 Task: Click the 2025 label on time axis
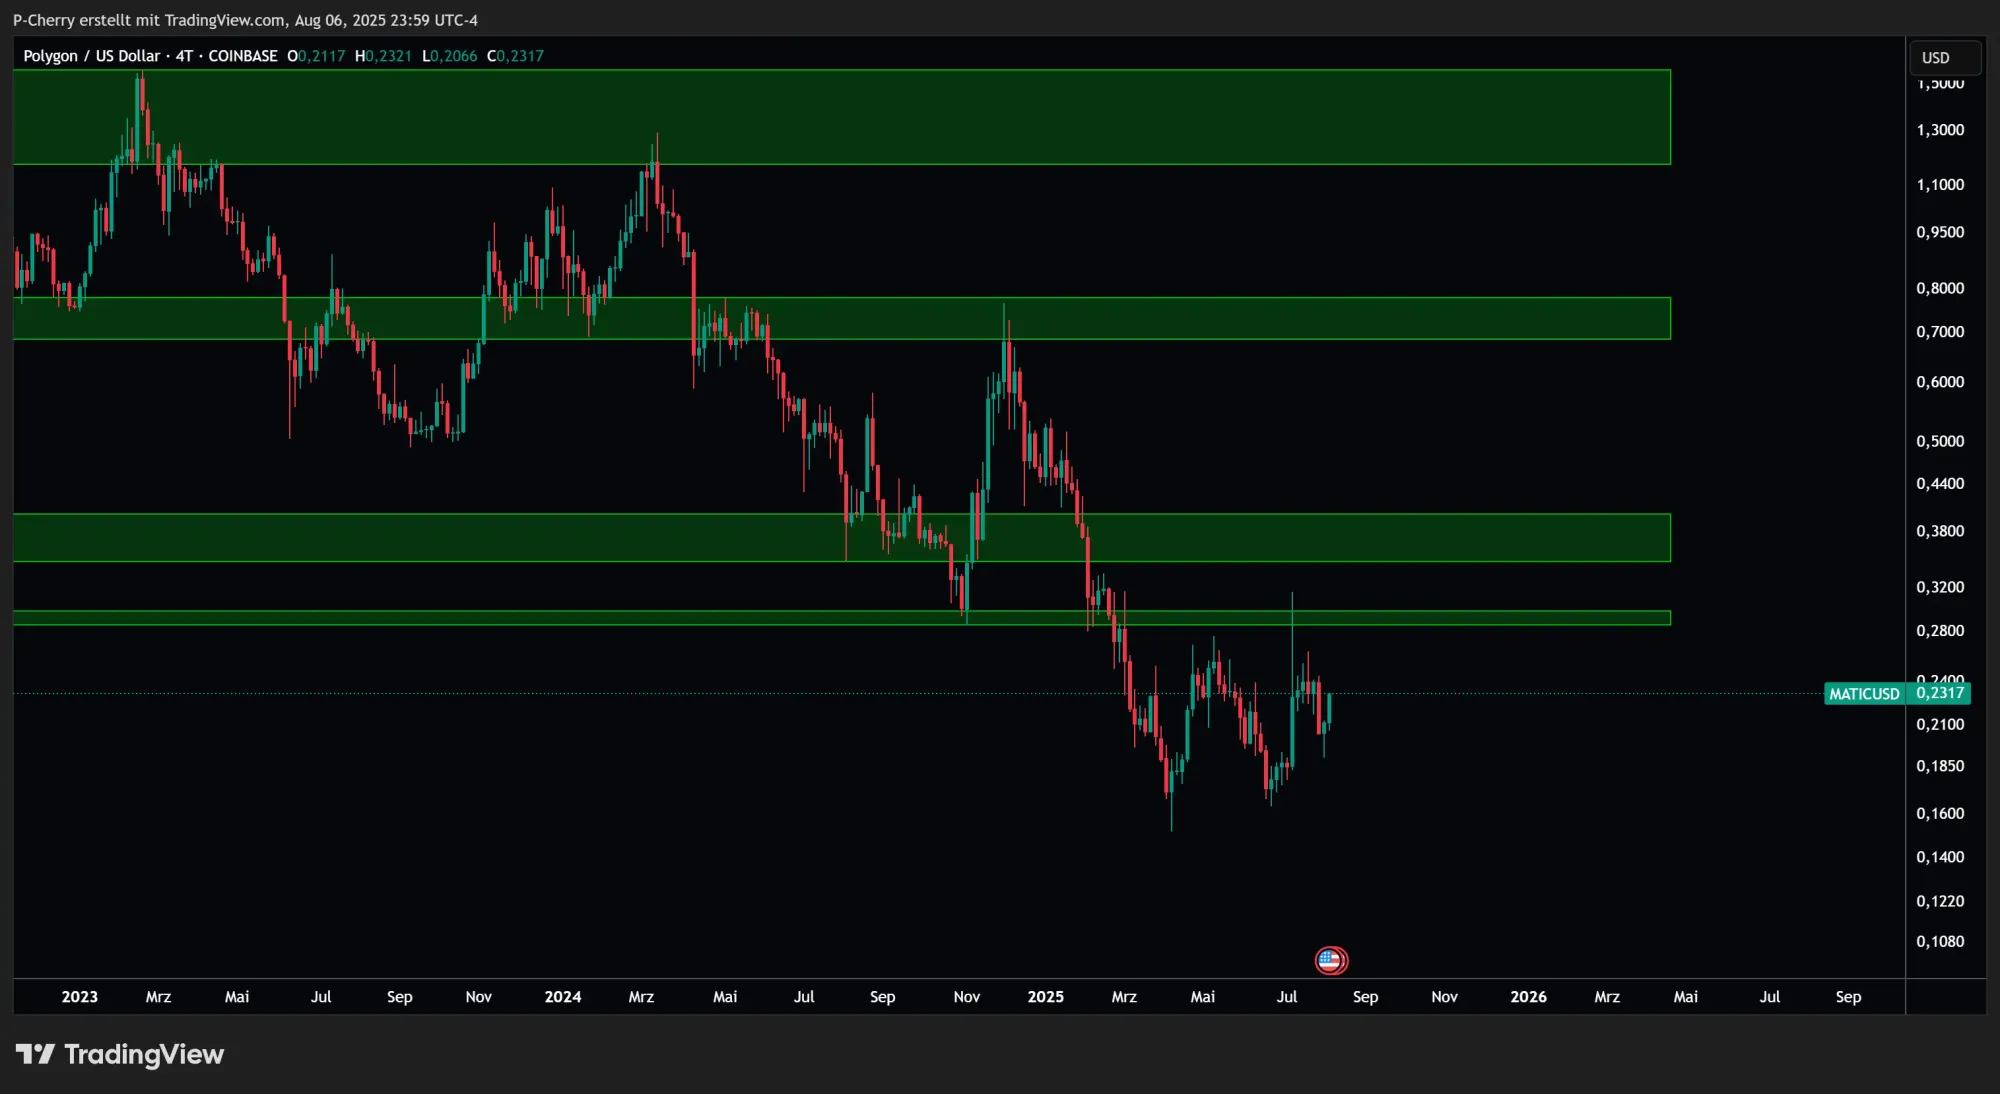pos(1046,997)
